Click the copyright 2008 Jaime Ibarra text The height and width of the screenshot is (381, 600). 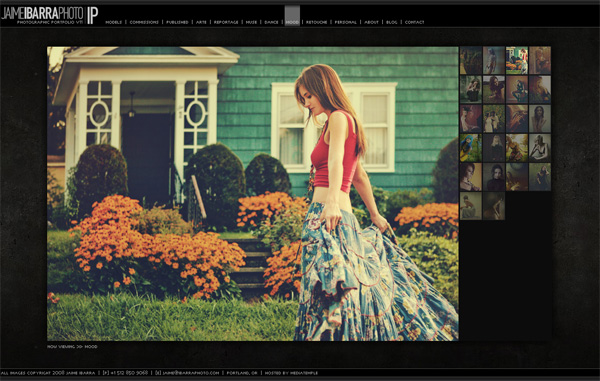(48, 373)
